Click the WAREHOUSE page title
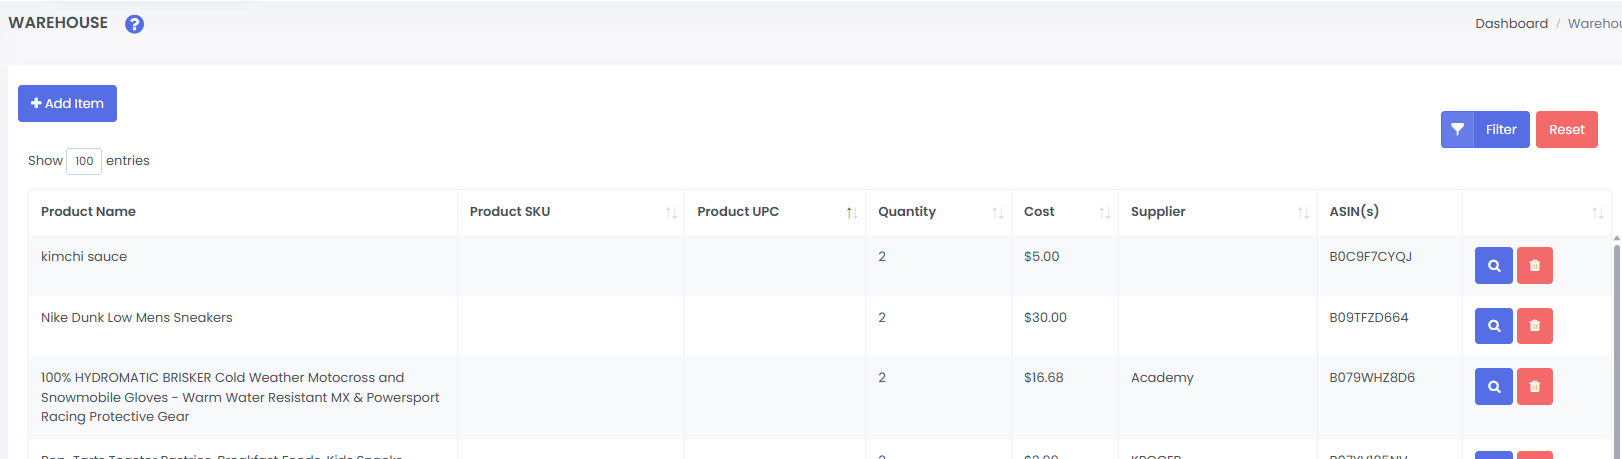Image resolution: width=1622 pixels, height=459 pixels. point(58,23)
